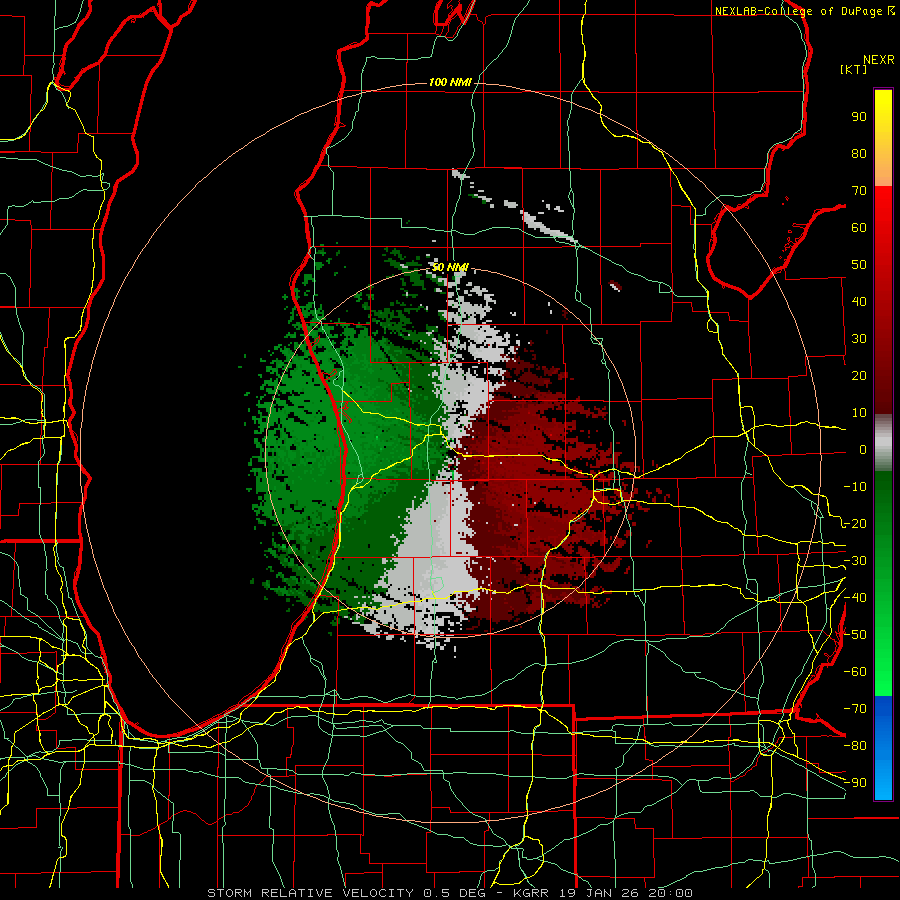Click the -10 value on the velocity scale
This screenshot has height=900, width=900.
point(855,487)
